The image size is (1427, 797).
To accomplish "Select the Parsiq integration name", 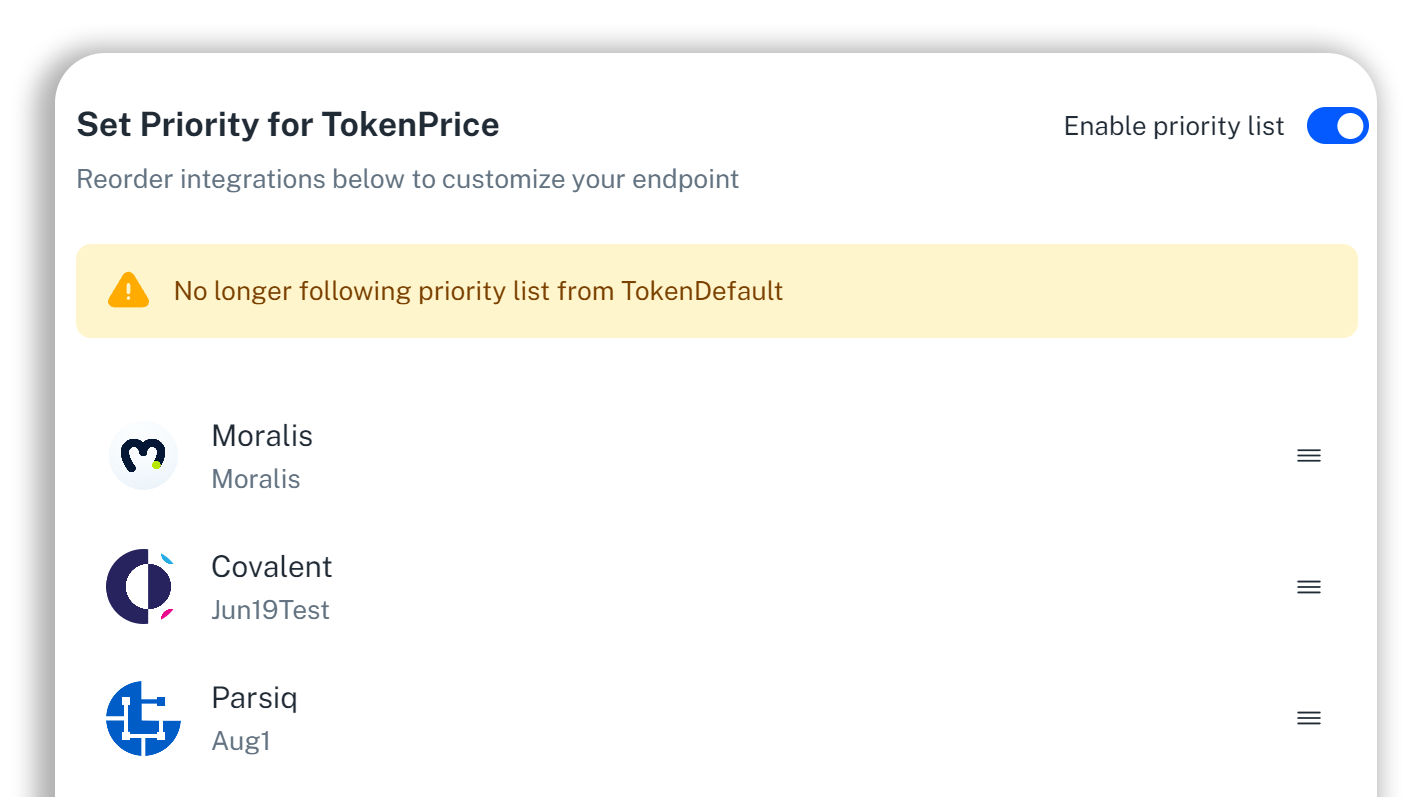I will (x=254, y=698).
